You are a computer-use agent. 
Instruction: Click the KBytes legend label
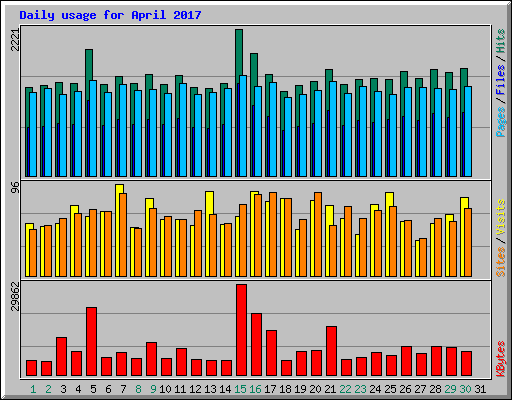tap(501, 359)
